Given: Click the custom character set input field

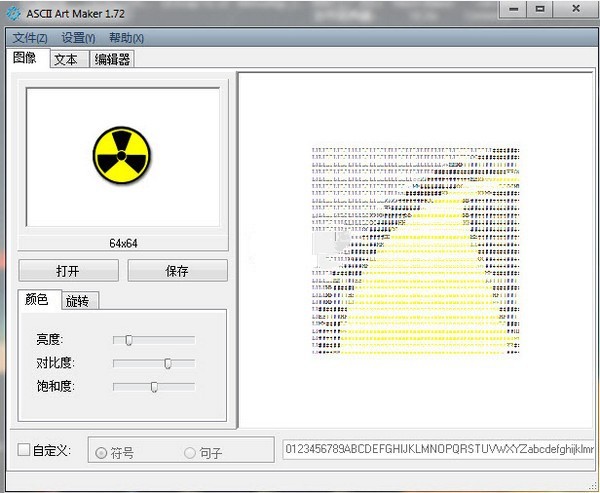Looking at the screenshot, I should click(x=439, y=449).
